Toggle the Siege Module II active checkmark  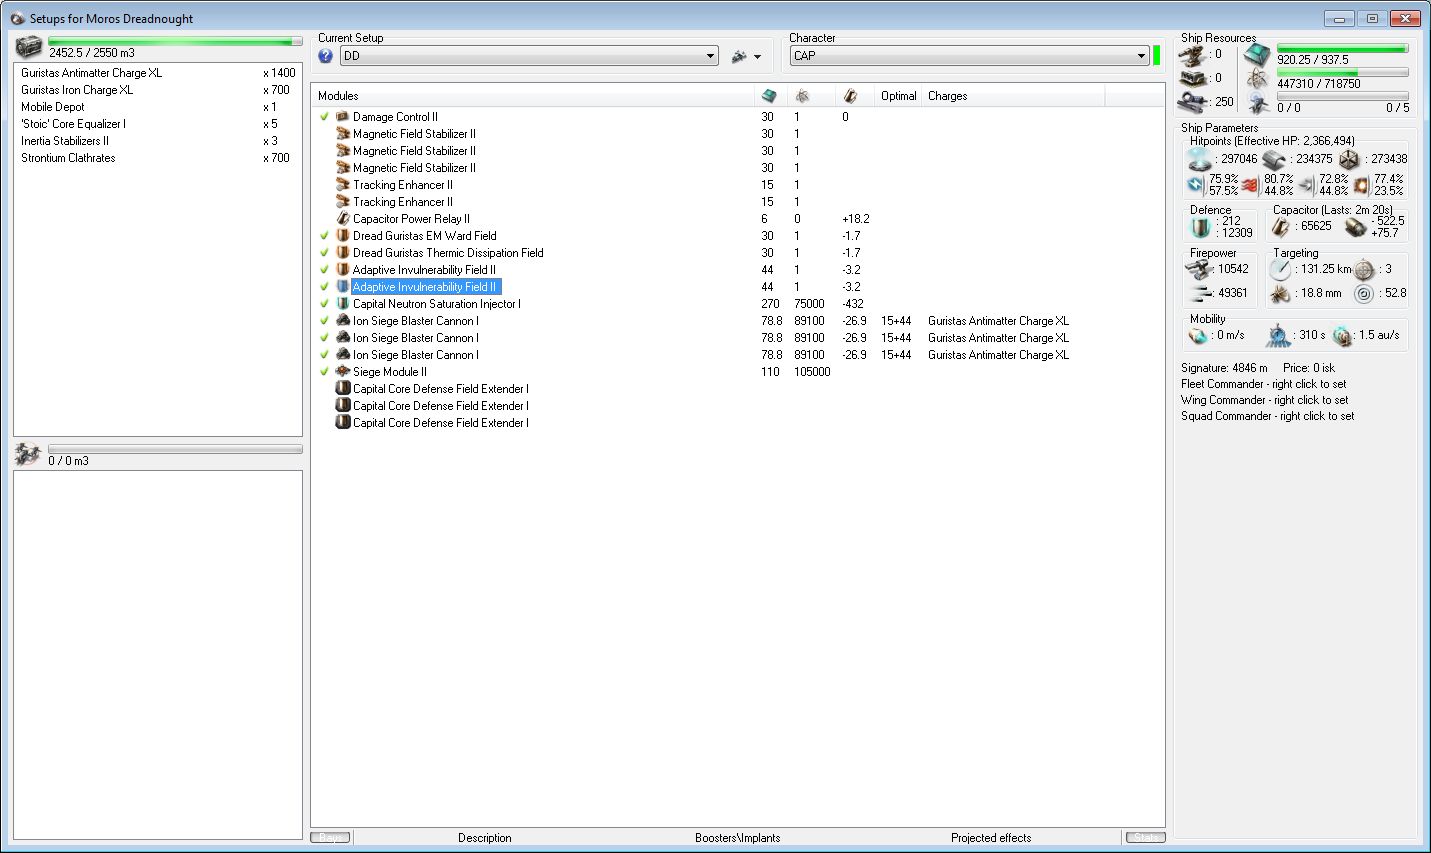(x=324, y=372)
